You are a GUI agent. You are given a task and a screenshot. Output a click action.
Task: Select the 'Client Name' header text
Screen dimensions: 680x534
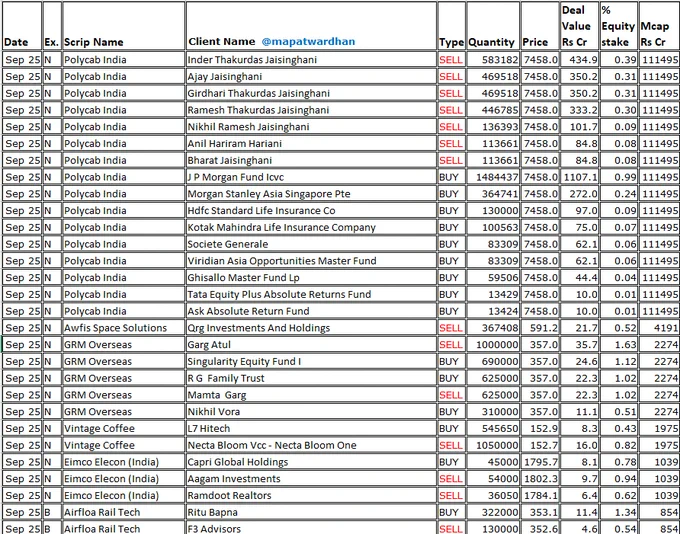(222, 42)
